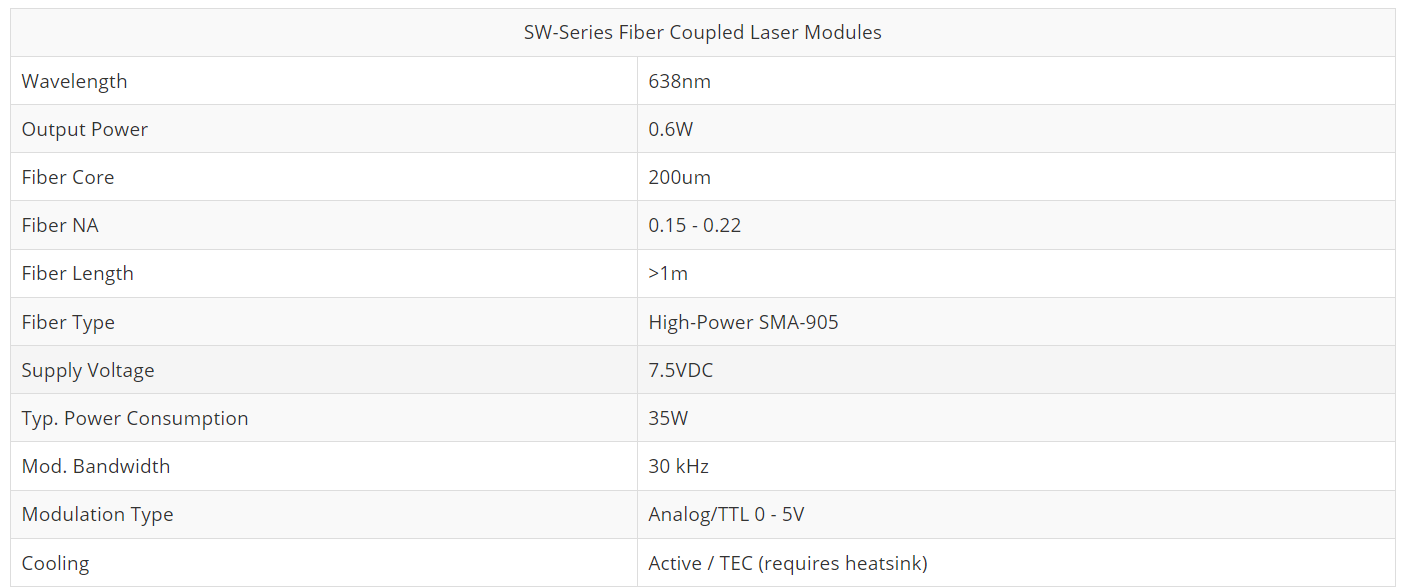Click the Fiber NA label

coord(60,225)
